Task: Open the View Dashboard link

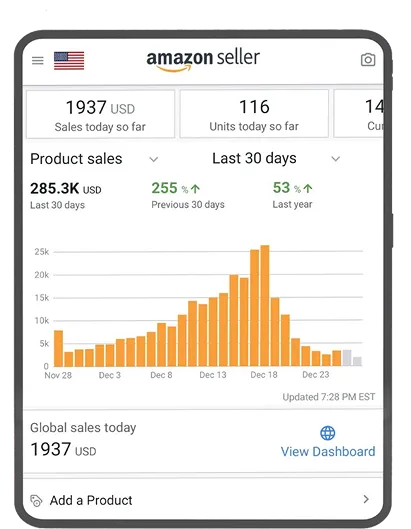Action: pos(328,451)
